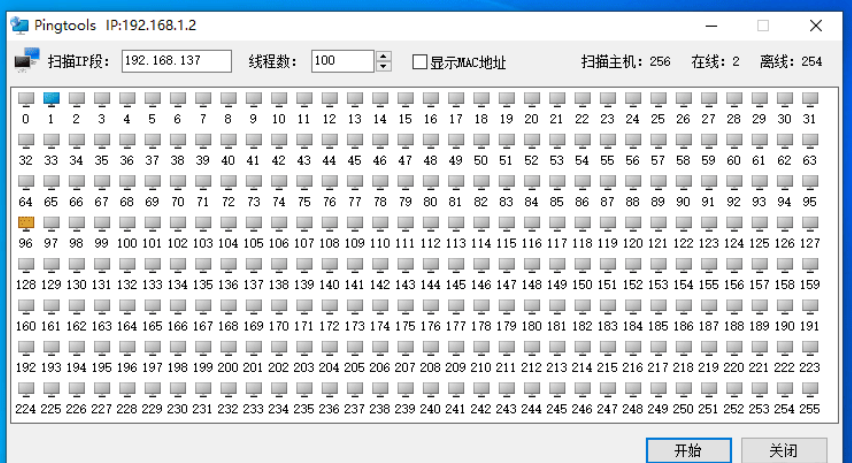
Task: Close Pingtools with the title bar X
Action: tap(816, 26)
